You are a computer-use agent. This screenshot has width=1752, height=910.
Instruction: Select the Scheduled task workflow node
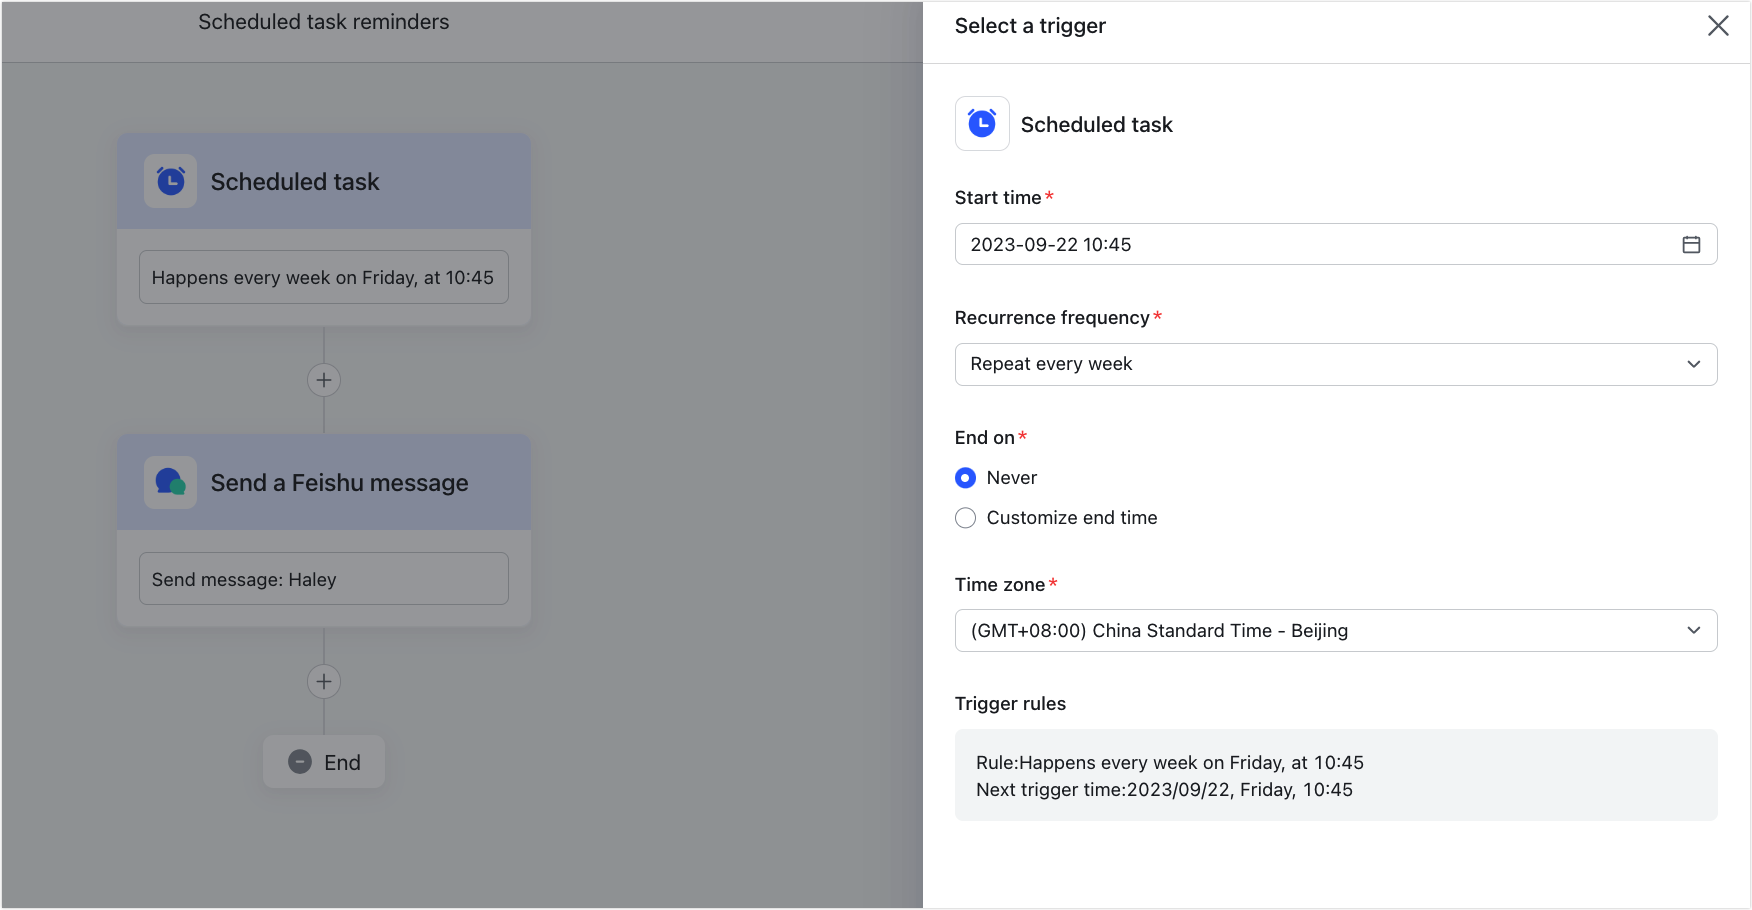pyautogui.click(x=324, y=229)
